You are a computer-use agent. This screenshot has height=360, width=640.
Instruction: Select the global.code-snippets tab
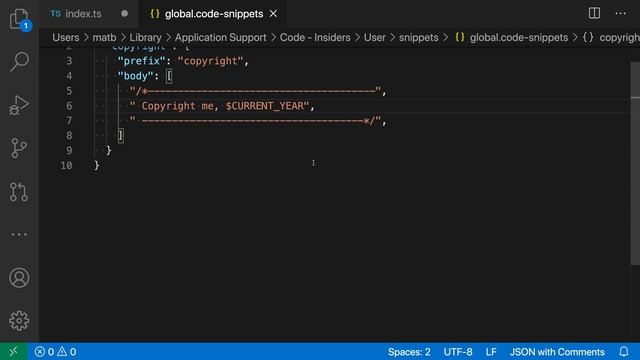pyautogui.click(x=214, y=14)
